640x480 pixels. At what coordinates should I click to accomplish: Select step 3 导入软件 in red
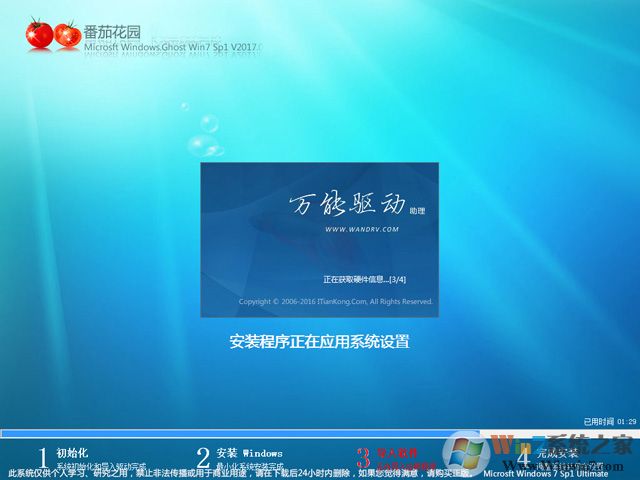pyautogui.click(x=397, y=453)
